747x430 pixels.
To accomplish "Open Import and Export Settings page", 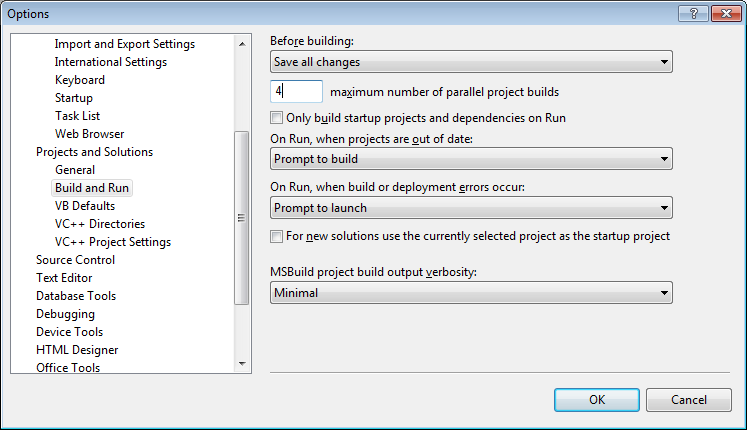I will pos(125,44).
